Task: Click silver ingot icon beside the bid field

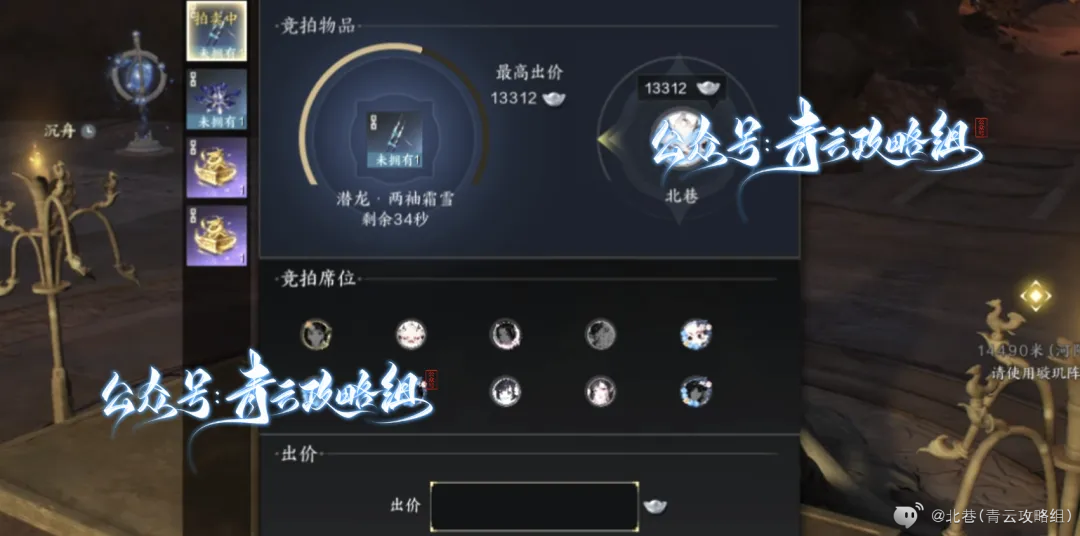Action: click(x=655, y=506)
